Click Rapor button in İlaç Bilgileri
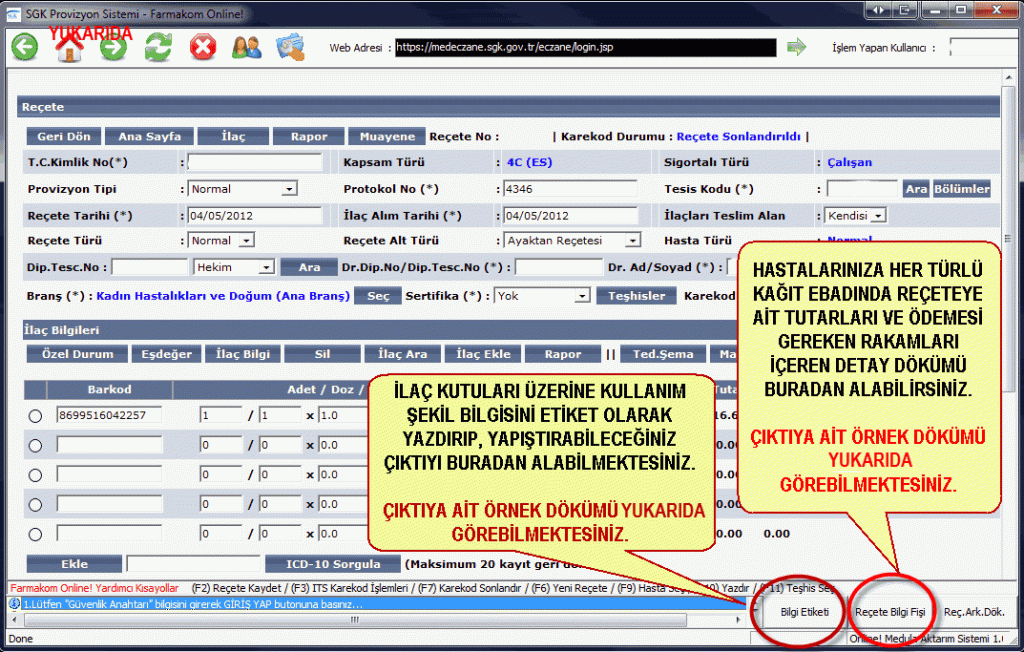Image resolution: width=1024 pixels, height=652 pixels. 562,354
